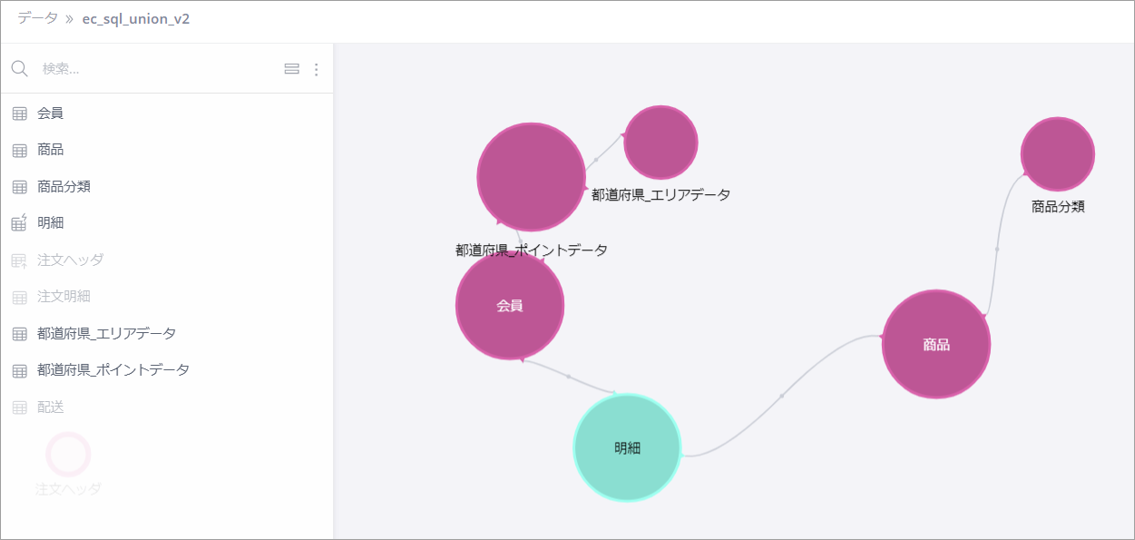
Task: Select the 商品 bubble in the canvas
Action: (936, 345)
